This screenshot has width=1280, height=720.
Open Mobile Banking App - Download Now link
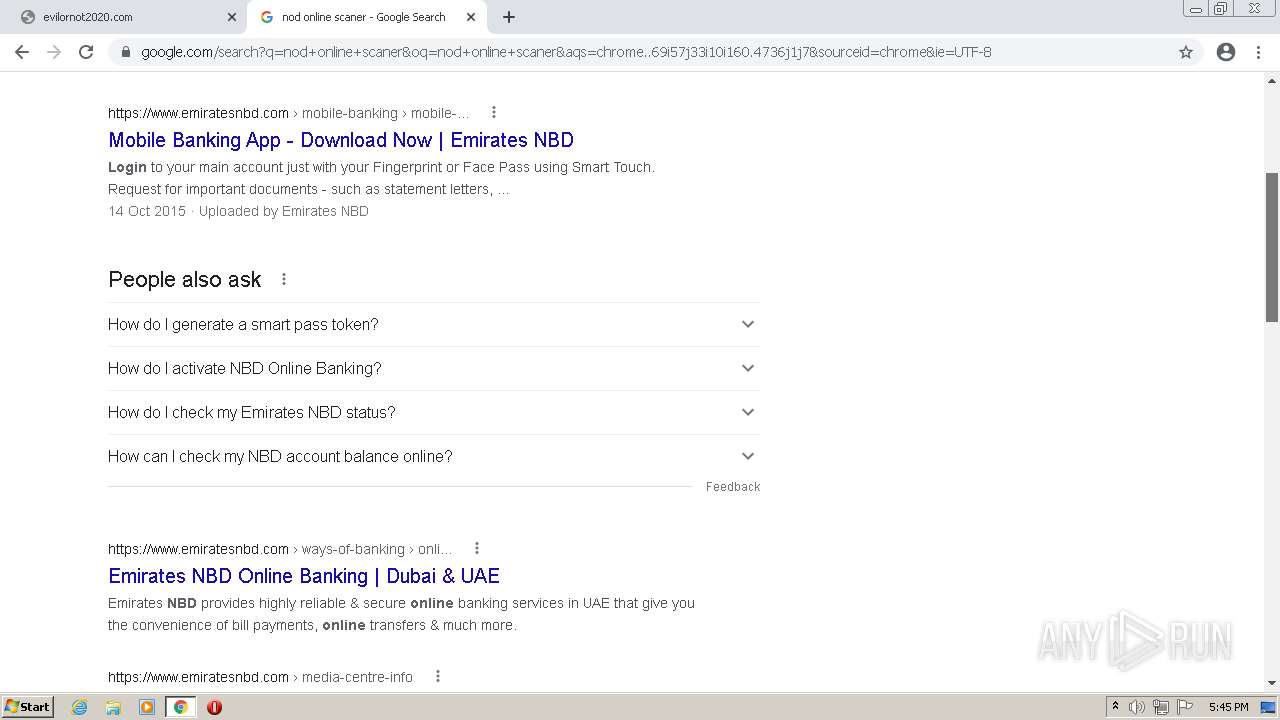click(341, 140)
